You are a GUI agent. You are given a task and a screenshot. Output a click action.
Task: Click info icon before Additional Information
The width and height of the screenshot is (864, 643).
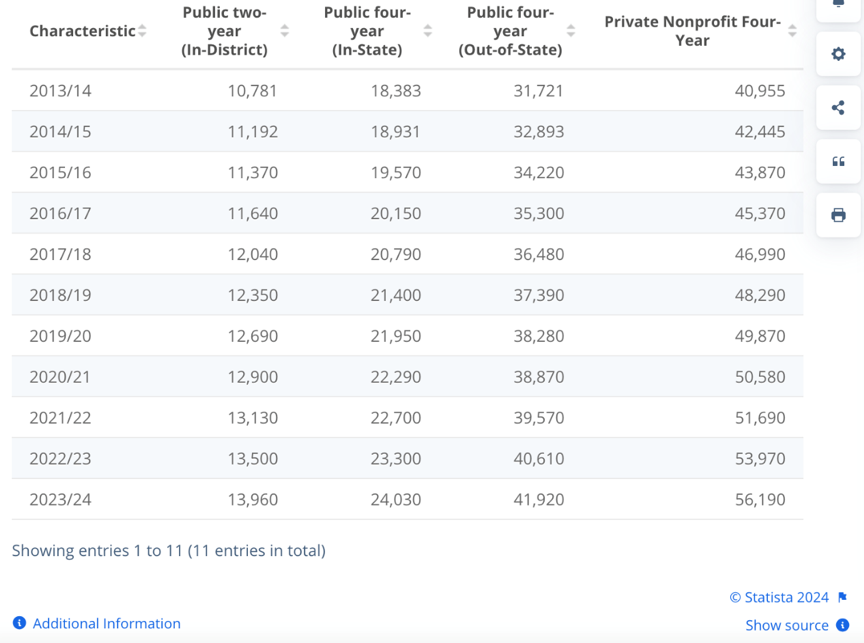tap(19, 623)
